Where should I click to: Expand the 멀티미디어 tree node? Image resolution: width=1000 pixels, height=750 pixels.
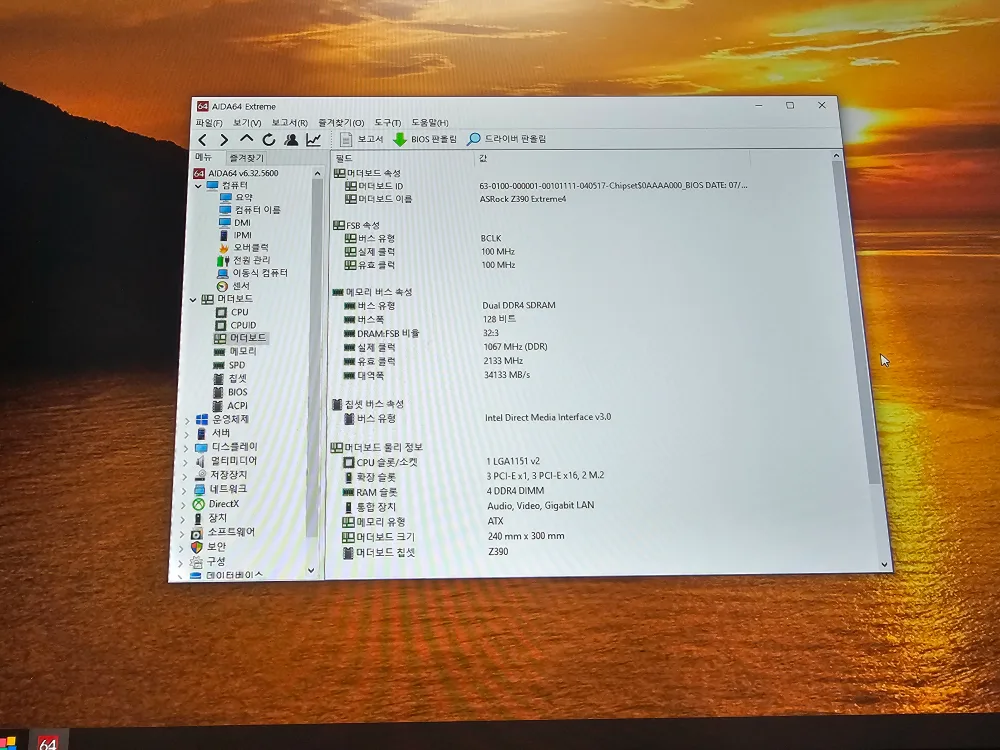click(185, 462)
